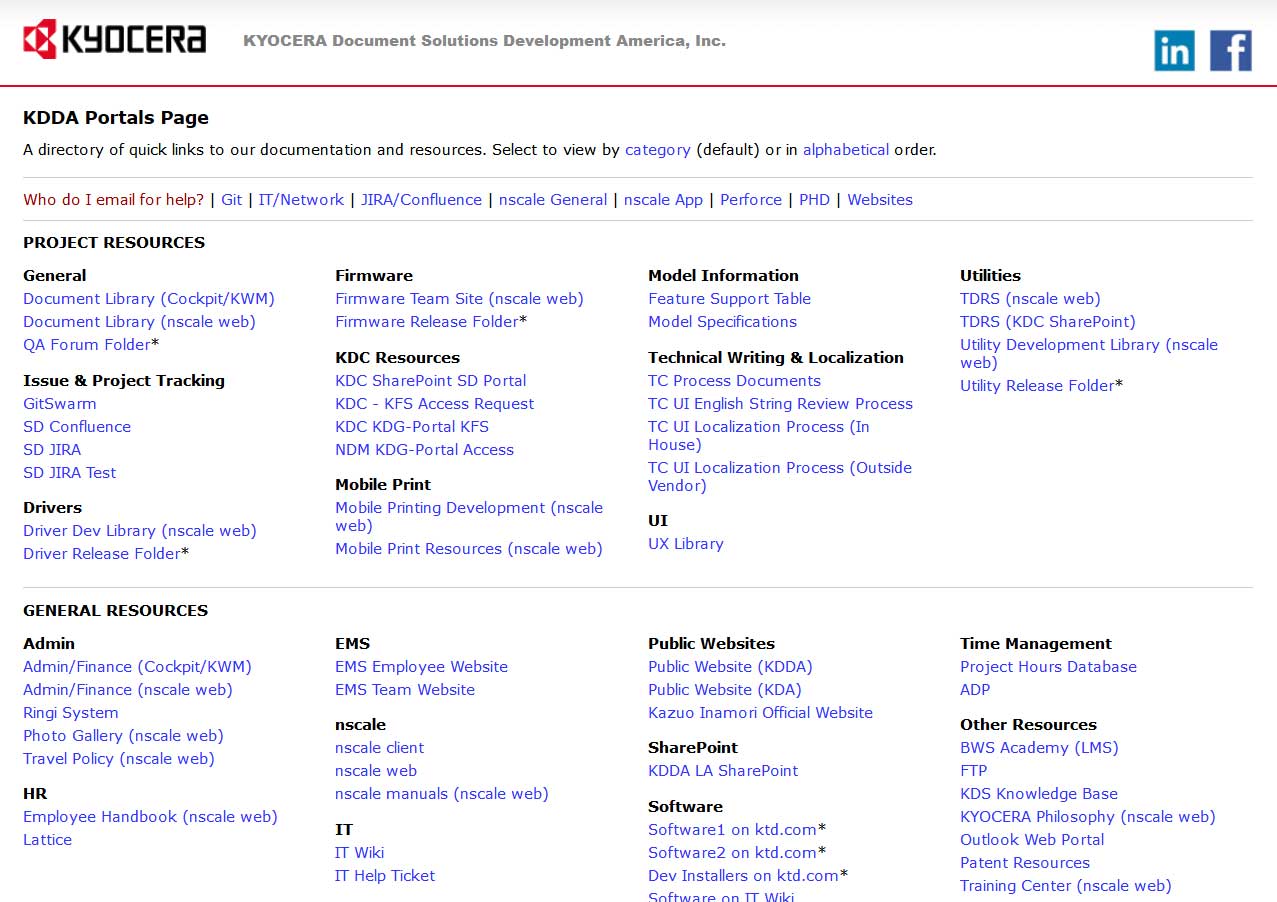Open the UX Library
The height and width of the screenshot is (902, 1277).
tap(685, 543)
